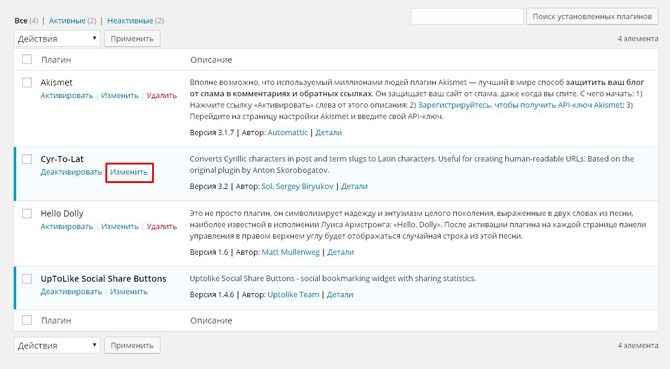Click the Версия 1.4.6 text

coord(212,294)
